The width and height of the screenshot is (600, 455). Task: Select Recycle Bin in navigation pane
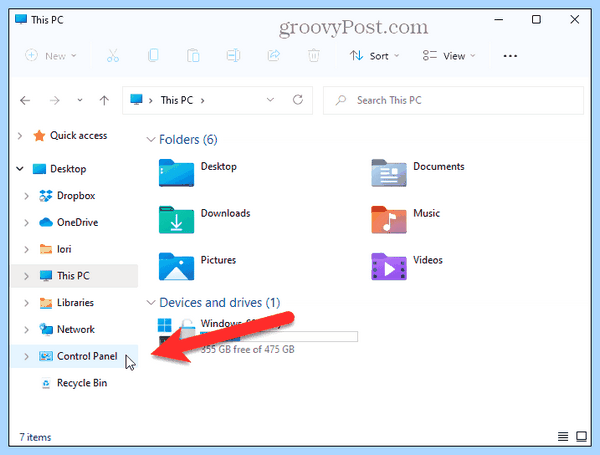tap(74, 383)
